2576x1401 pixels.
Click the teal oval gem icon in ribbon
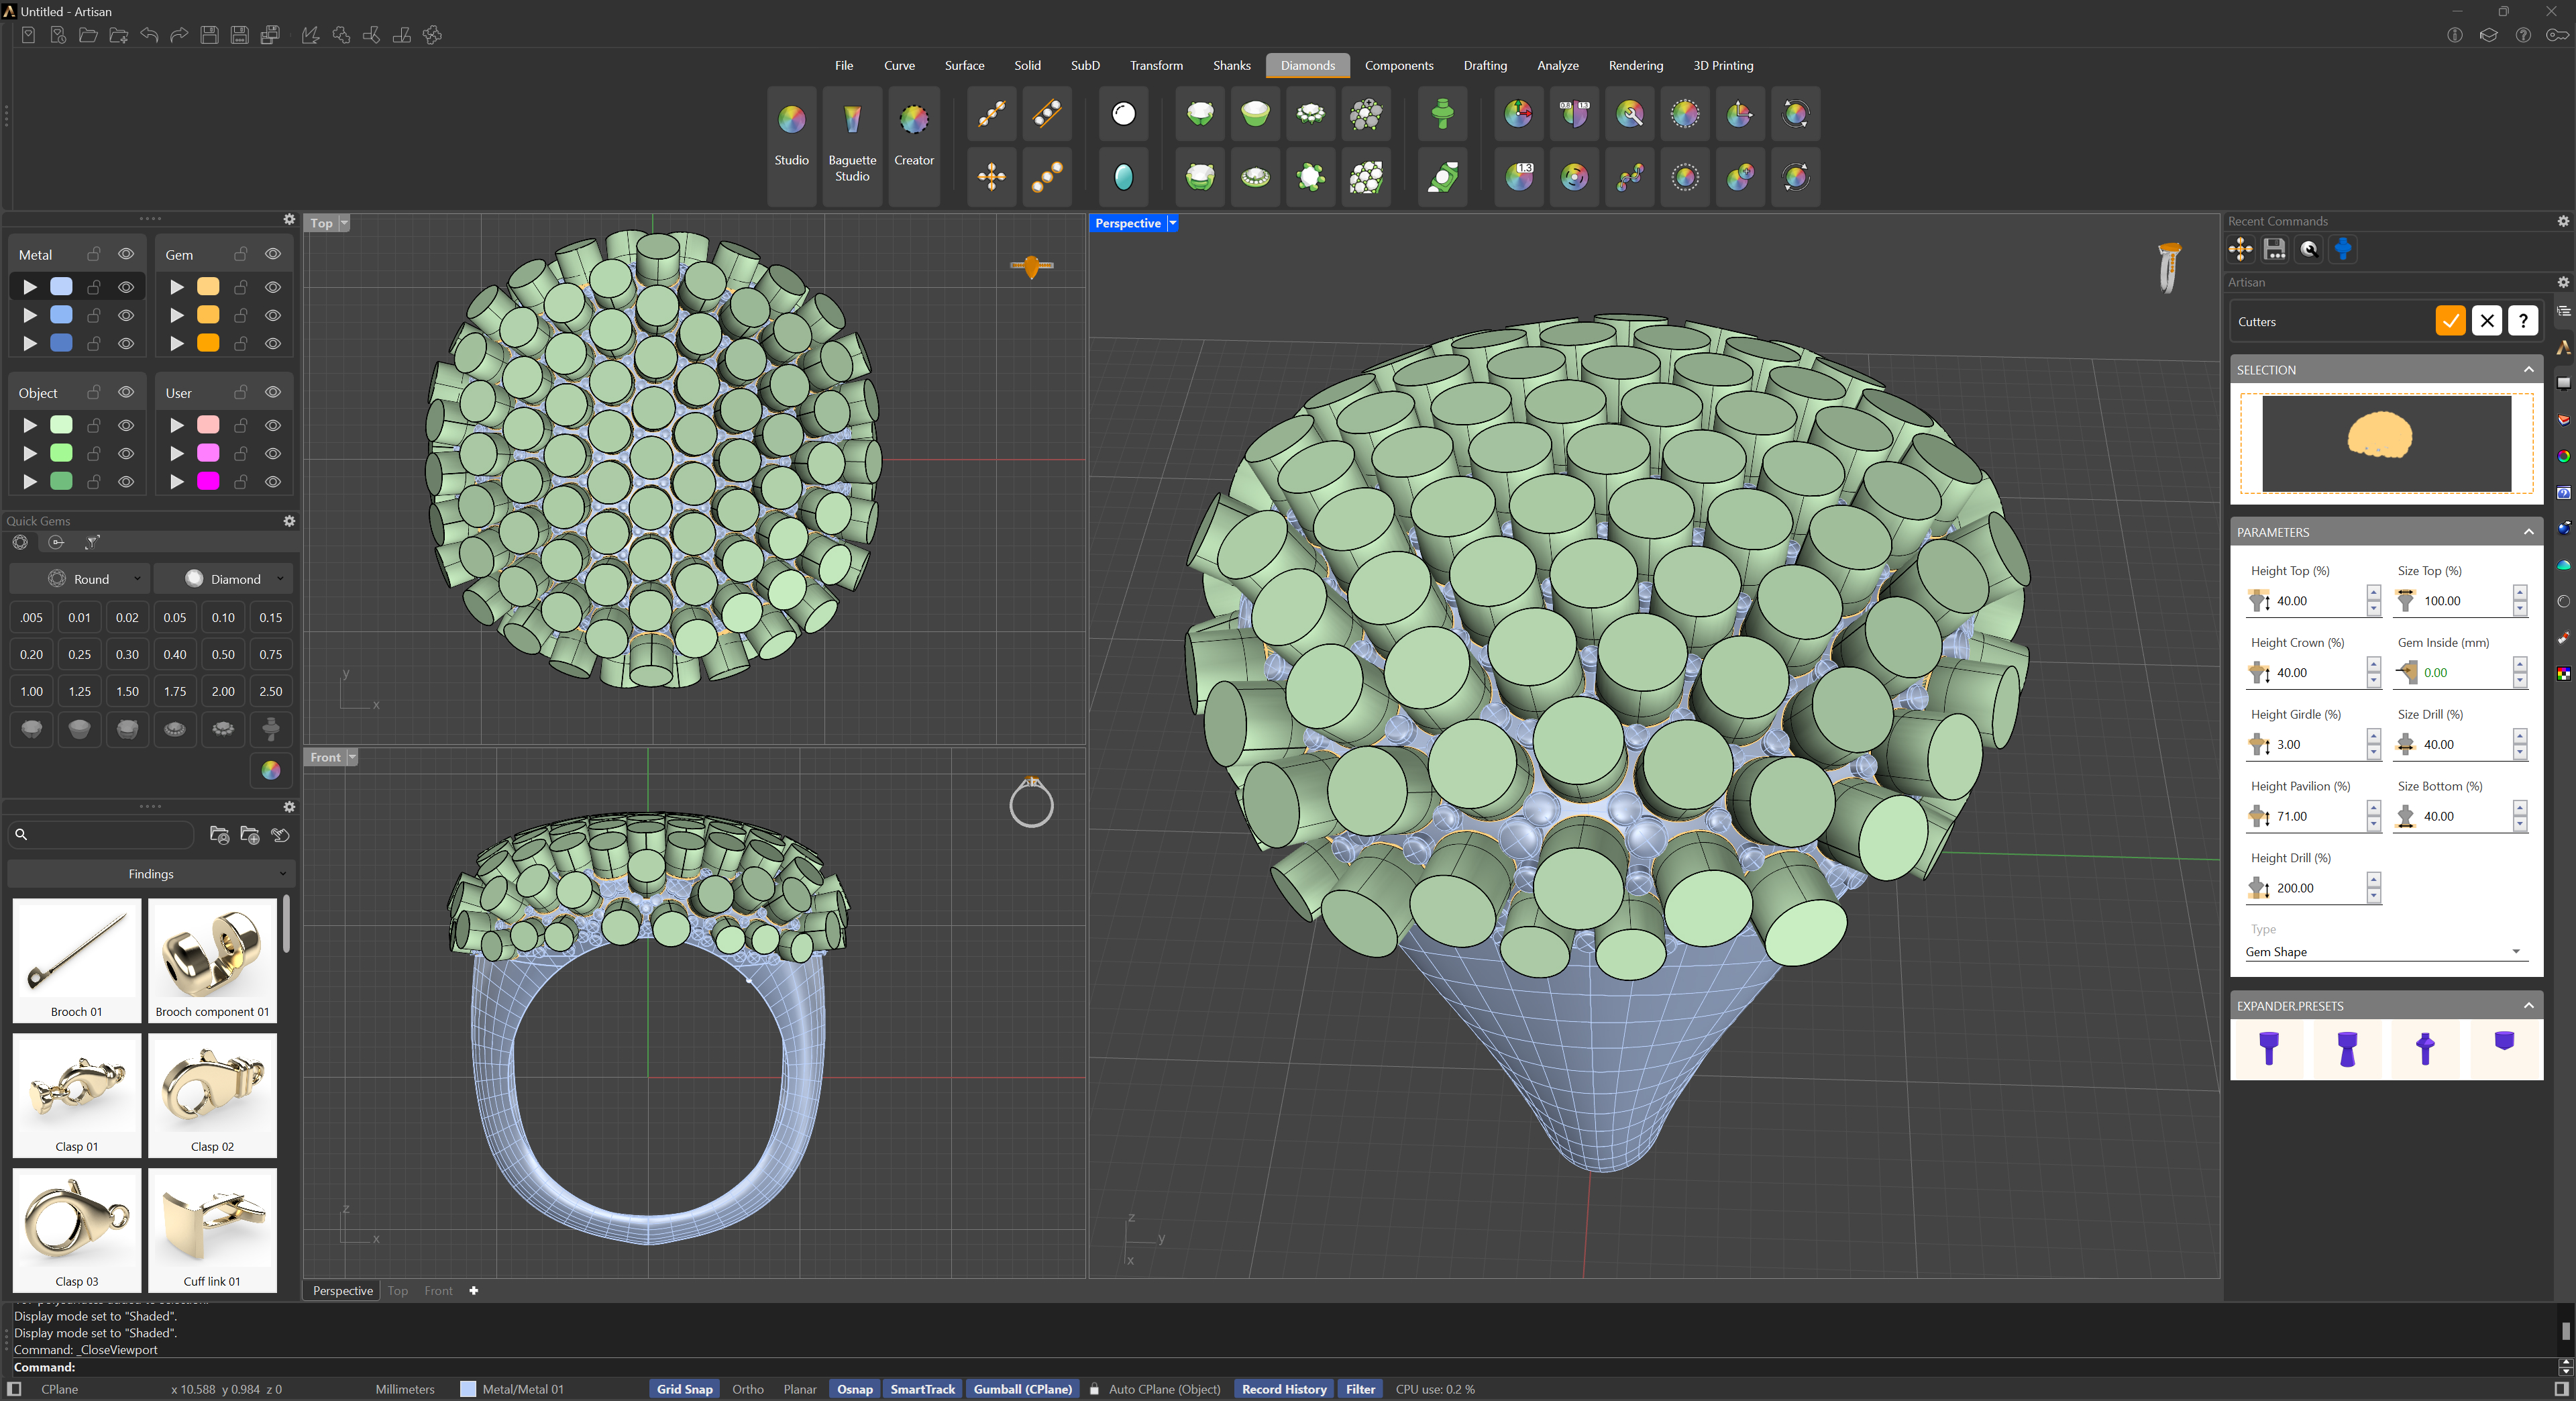[x=1124, y=177]
